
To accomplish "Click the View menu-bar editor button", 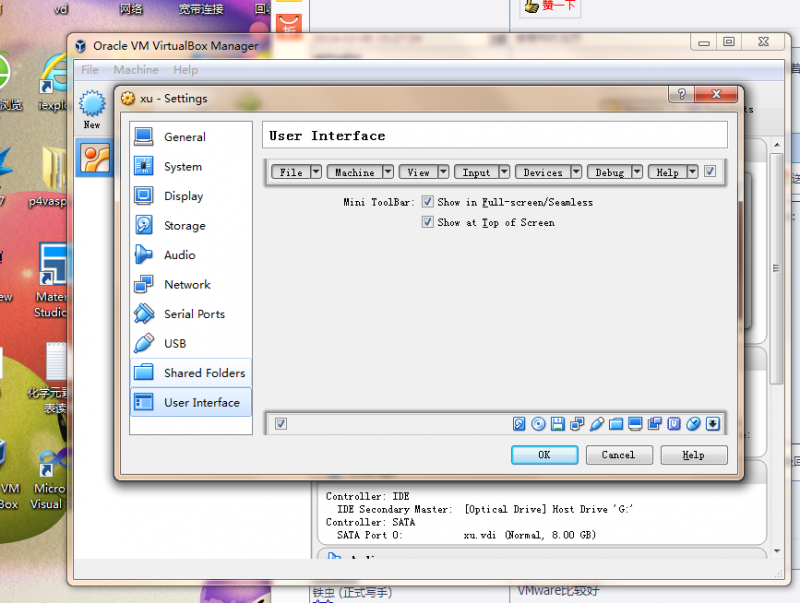I will 418,172.
